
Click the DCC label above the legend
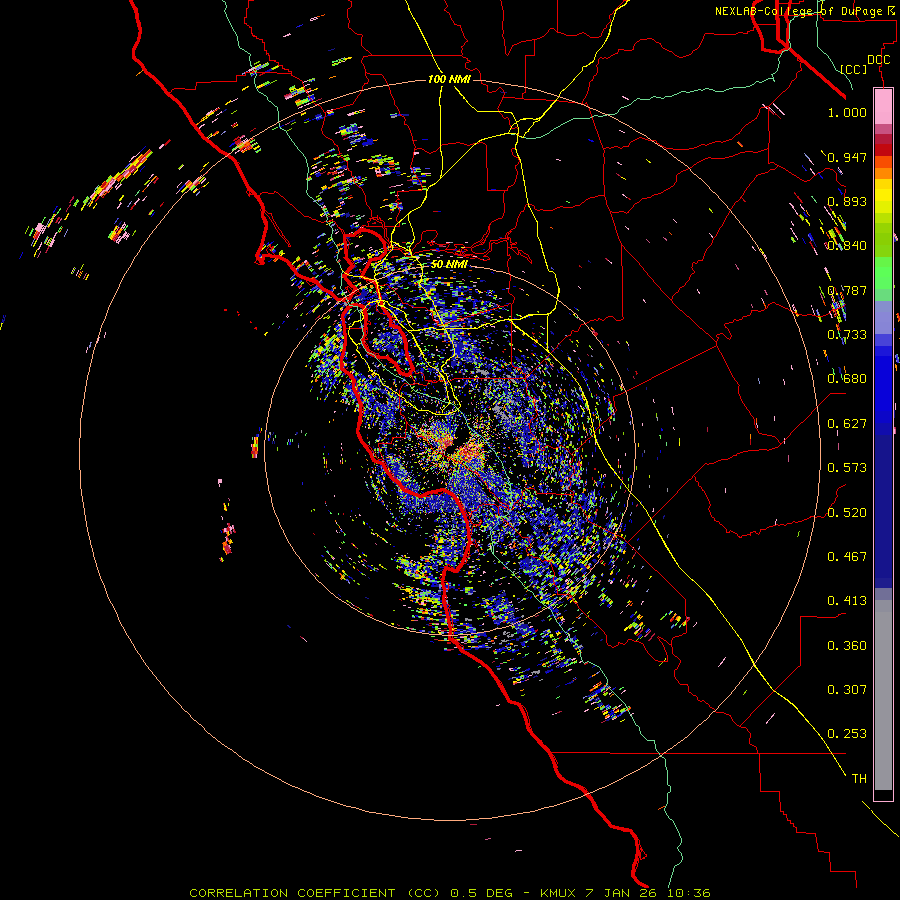pos(878,60)
